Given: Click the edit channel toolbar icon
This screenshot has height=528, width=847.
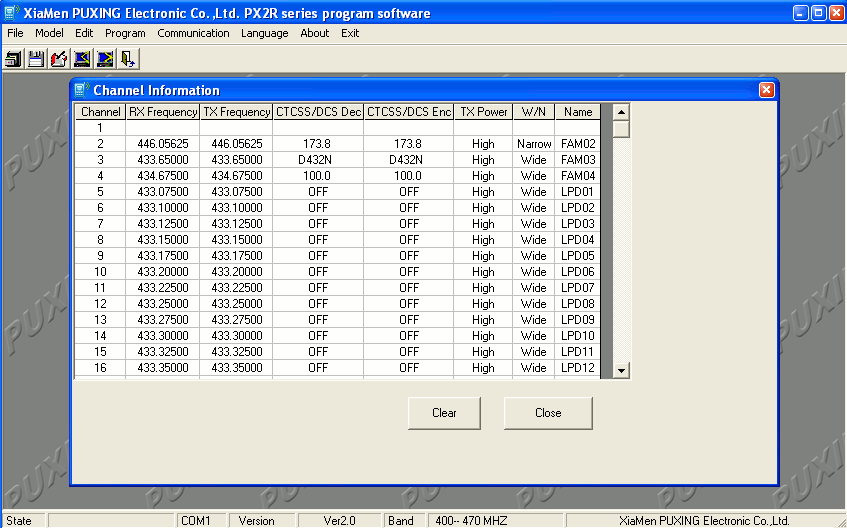Looking at the screenshot, I should (x=59, y=59).
